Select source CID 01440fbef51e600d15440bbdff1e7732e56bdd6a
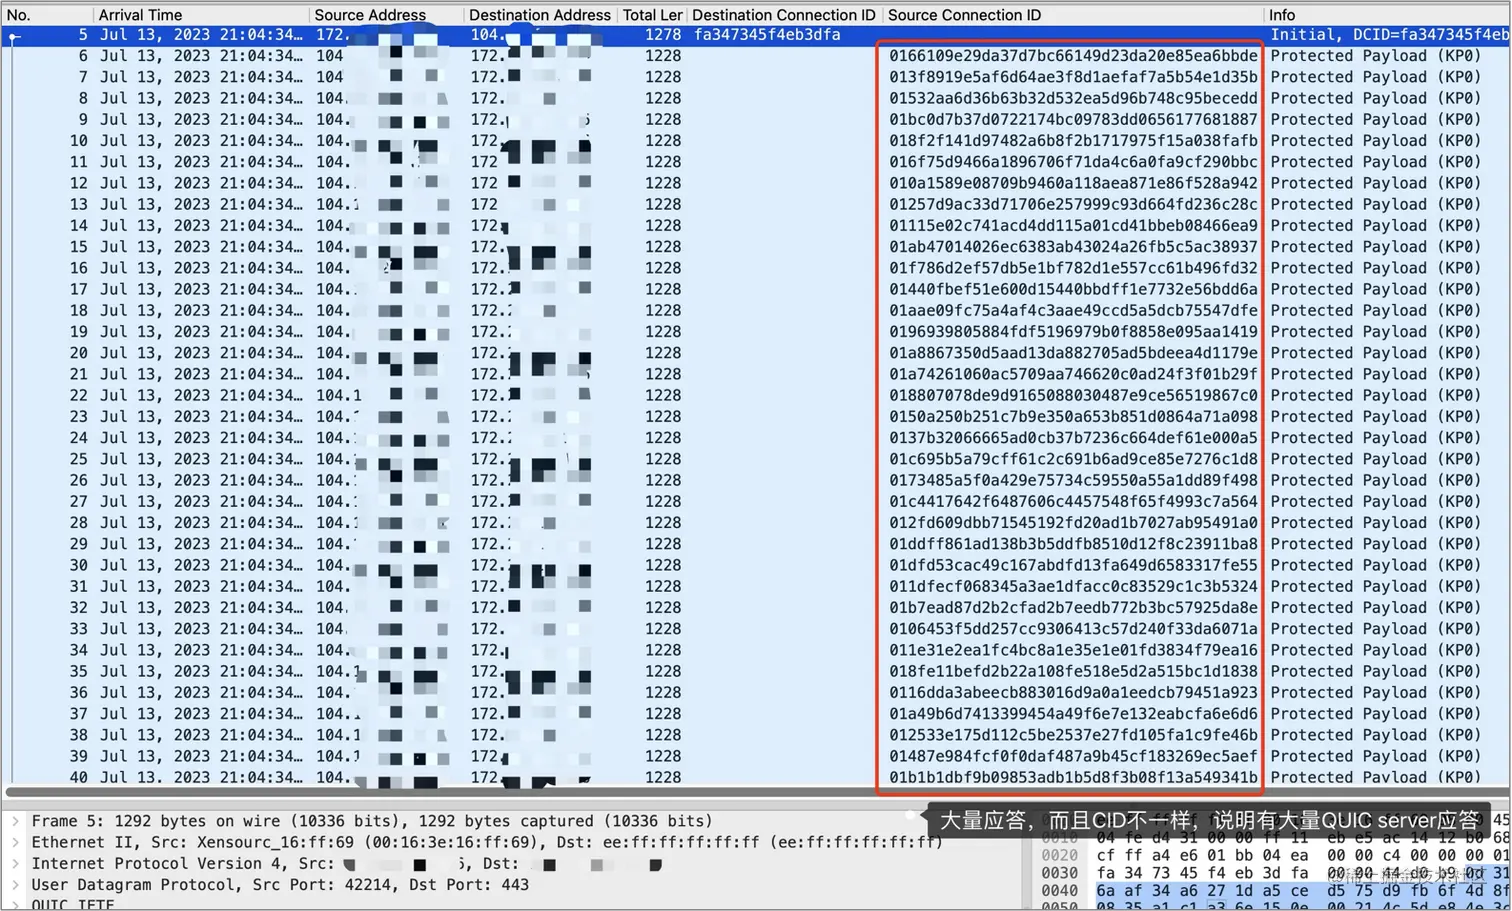This screenshot has width=1512, height=911. click(1073, 289)
